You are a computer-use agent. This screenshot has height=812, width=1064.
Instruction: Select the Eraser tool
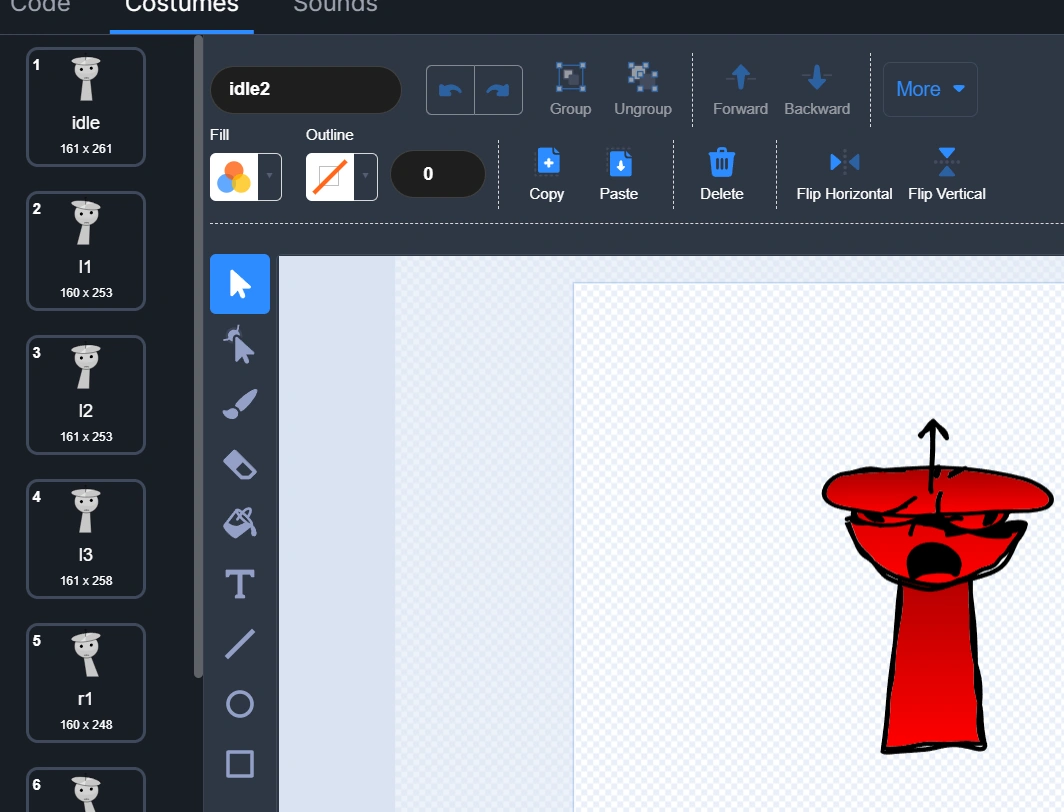pos(239,464)
